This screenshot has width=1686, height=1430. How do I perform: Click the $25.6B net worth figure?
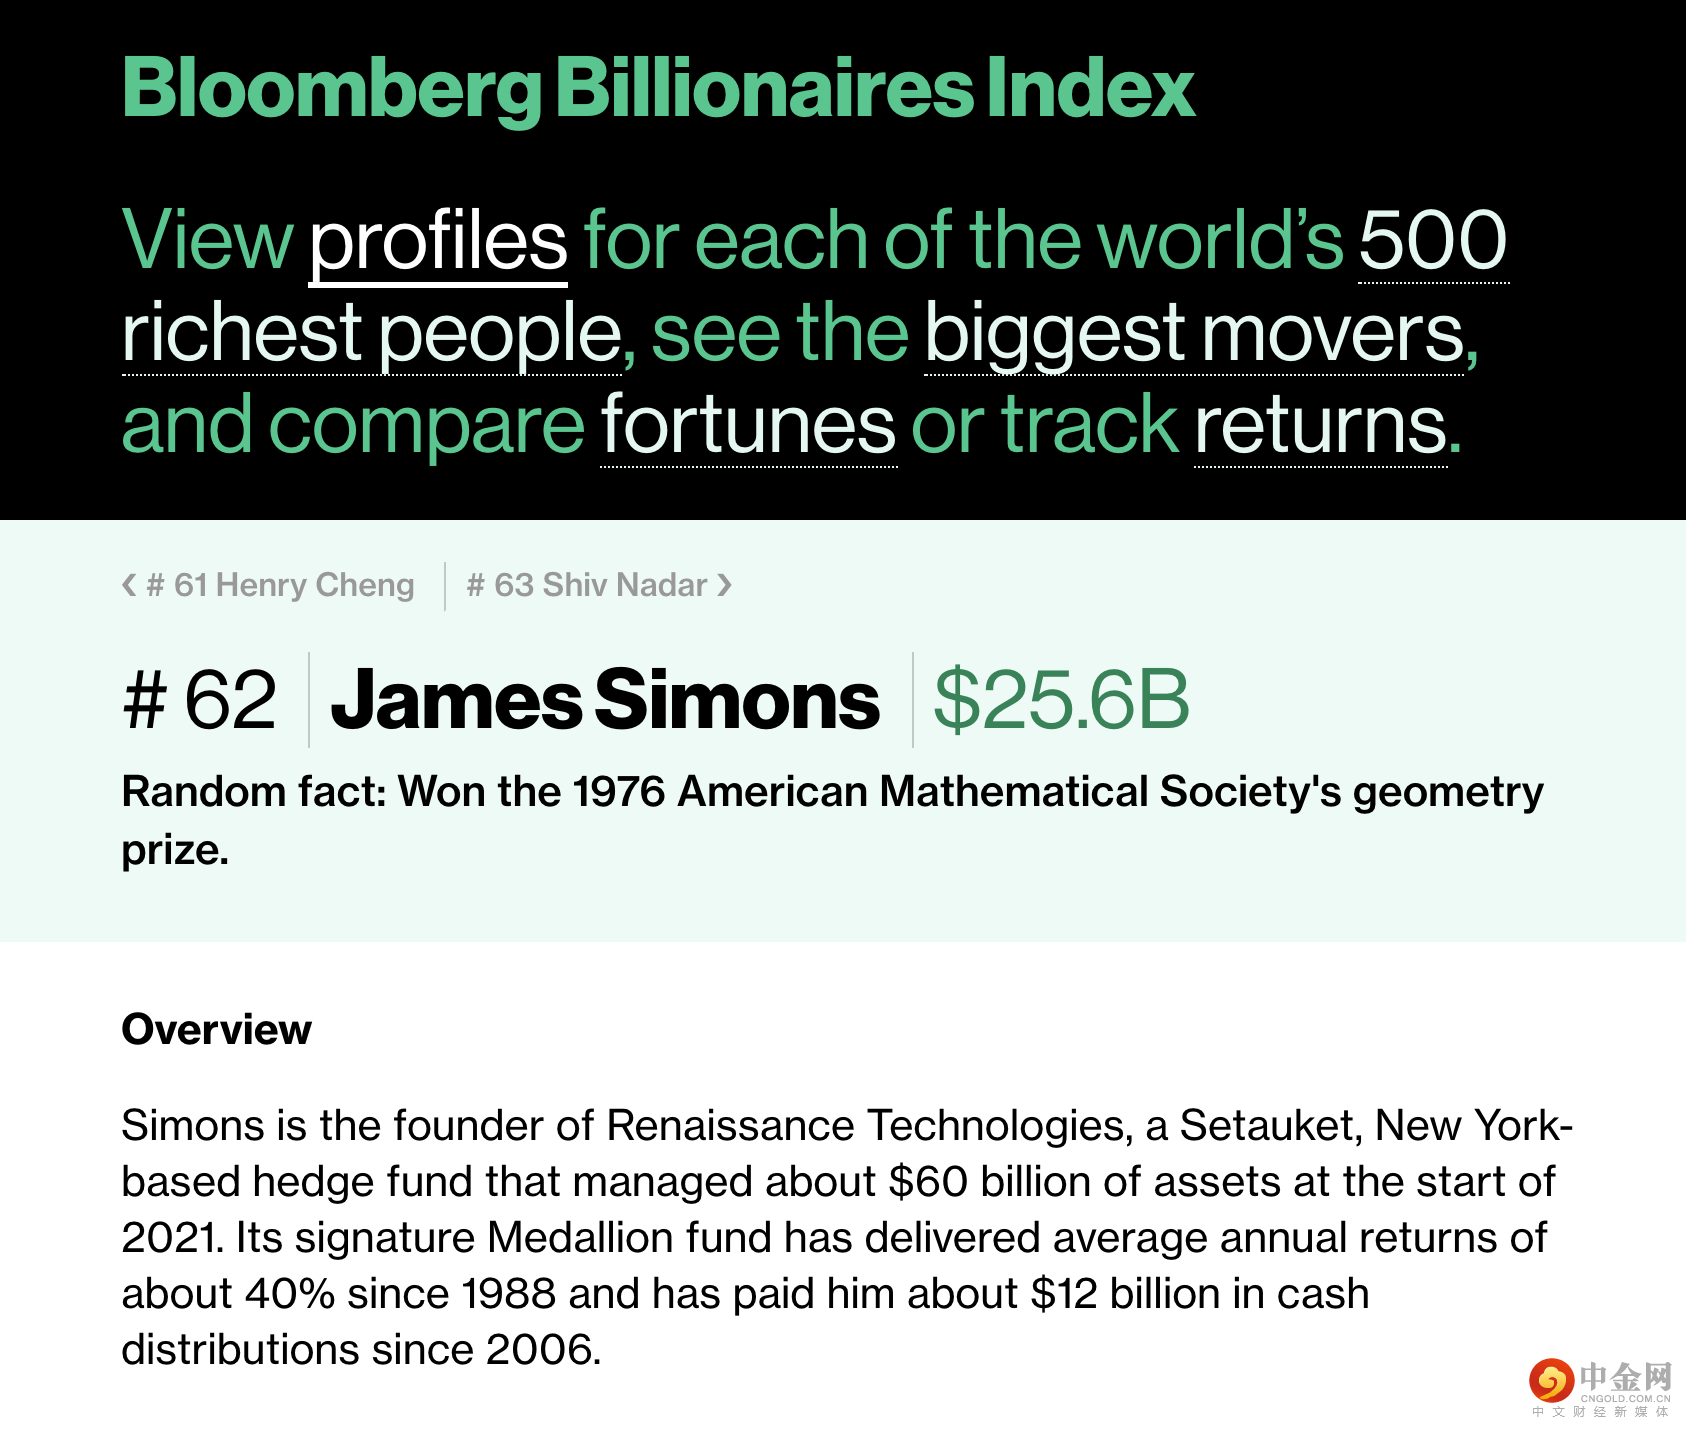tap(1061, 700)
